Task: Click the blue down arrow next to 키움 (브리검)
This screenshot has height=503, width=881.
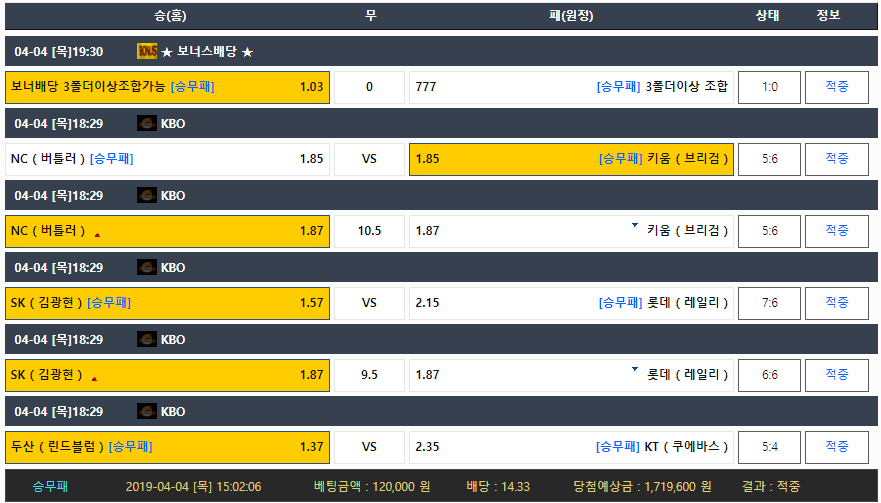Action: (x=634, y=226)
